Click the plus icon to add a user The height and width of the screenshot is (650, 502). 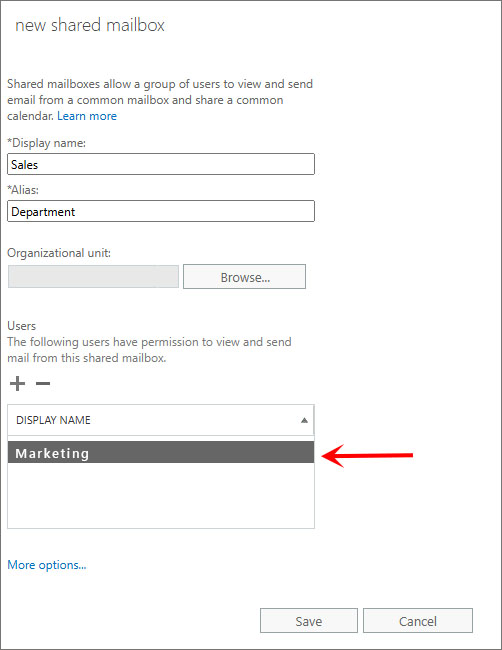(x=17, y=383)
